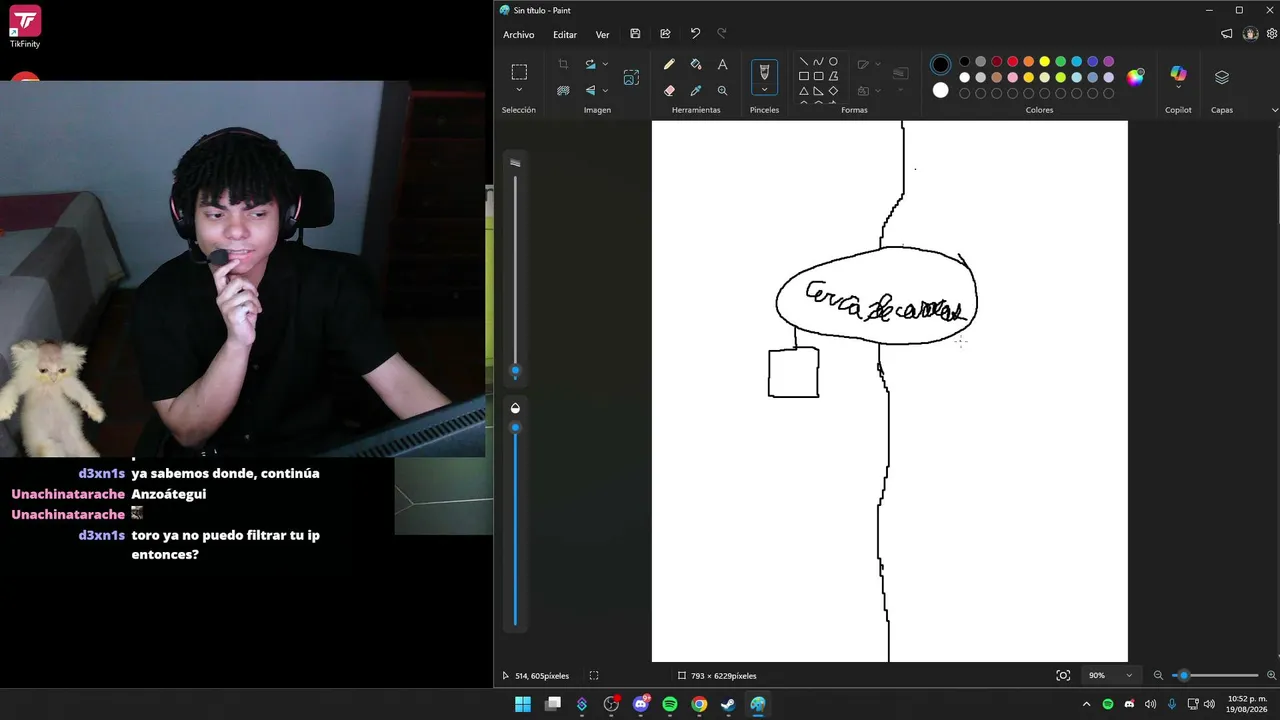Open the account profile picture
The height and width of the screenshot is (720, 1280).
(1250, 34)
